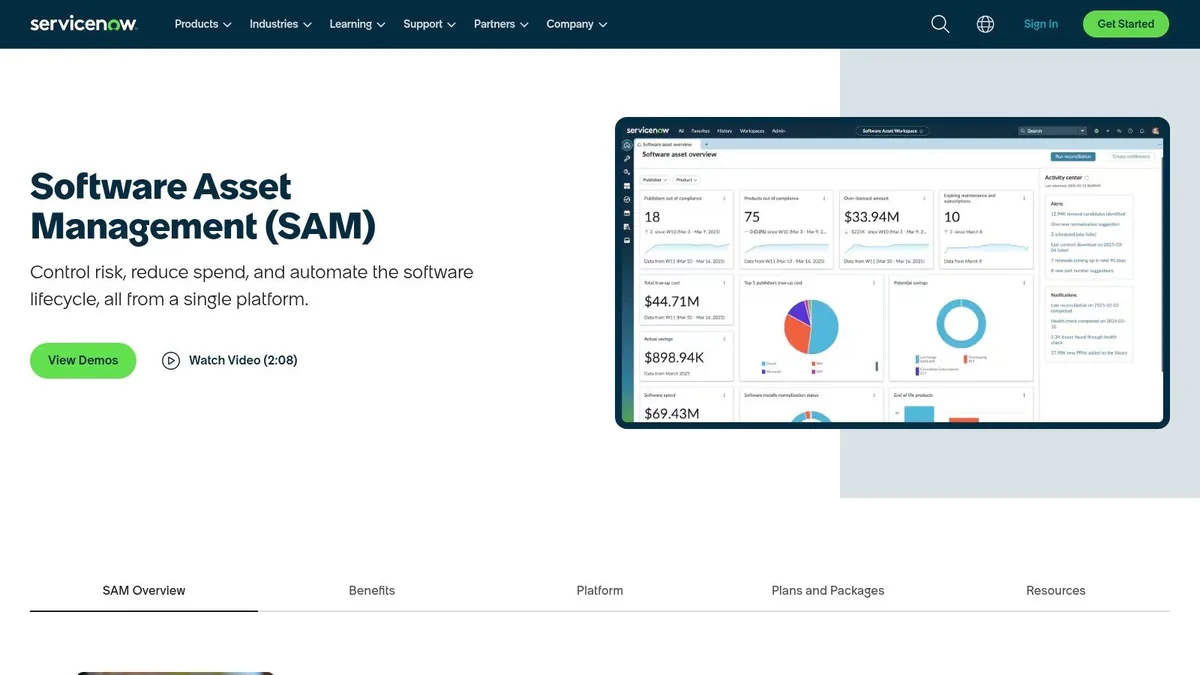
Task: Click the Sign In link
Action: pyautogui.click(x=1041, y=24)
